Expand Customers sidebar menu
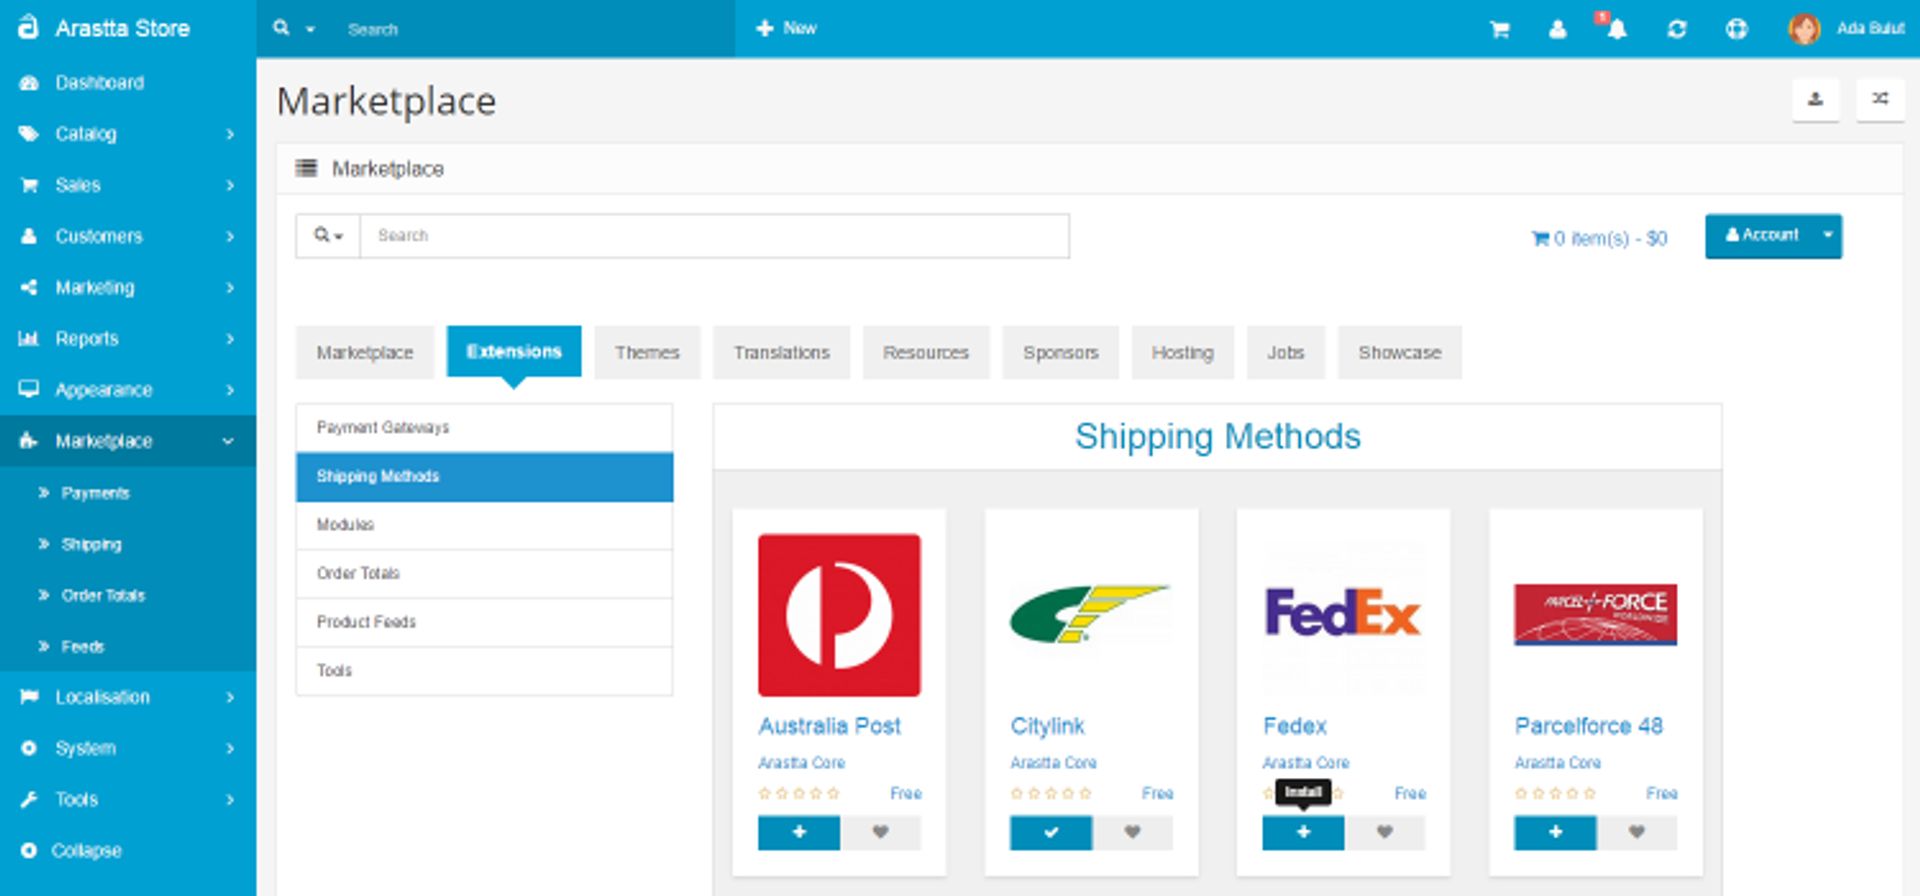 [128, 236]
